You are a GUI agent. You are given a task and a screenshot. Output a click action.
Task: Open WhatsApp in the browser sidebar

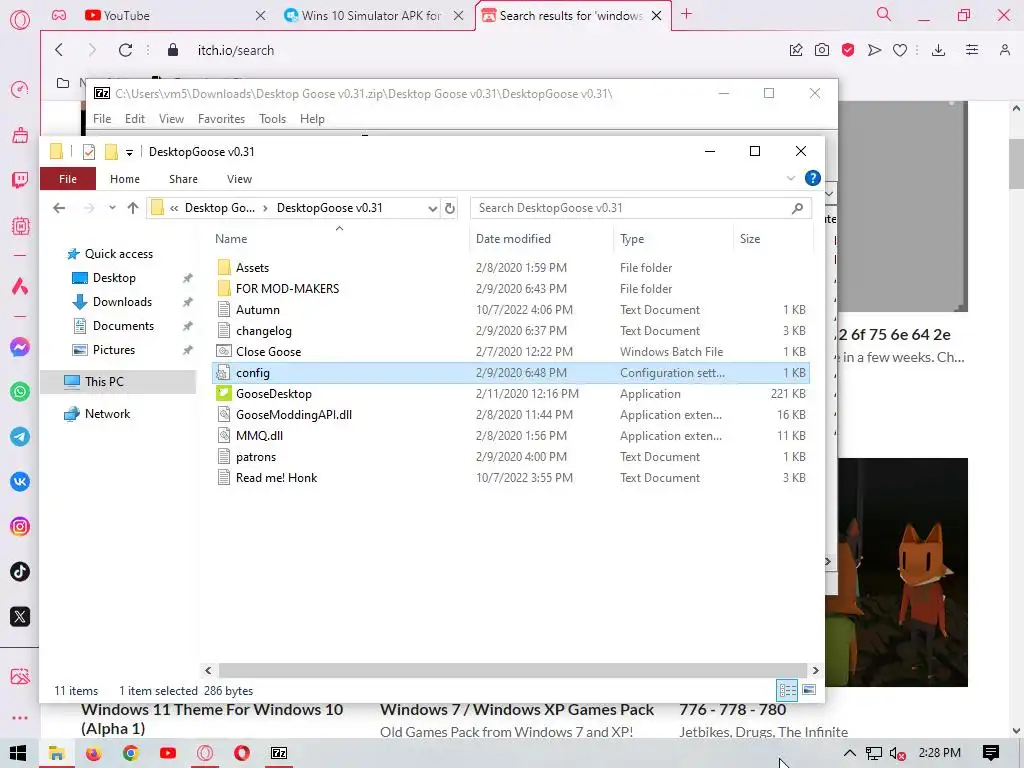[20, 392]
